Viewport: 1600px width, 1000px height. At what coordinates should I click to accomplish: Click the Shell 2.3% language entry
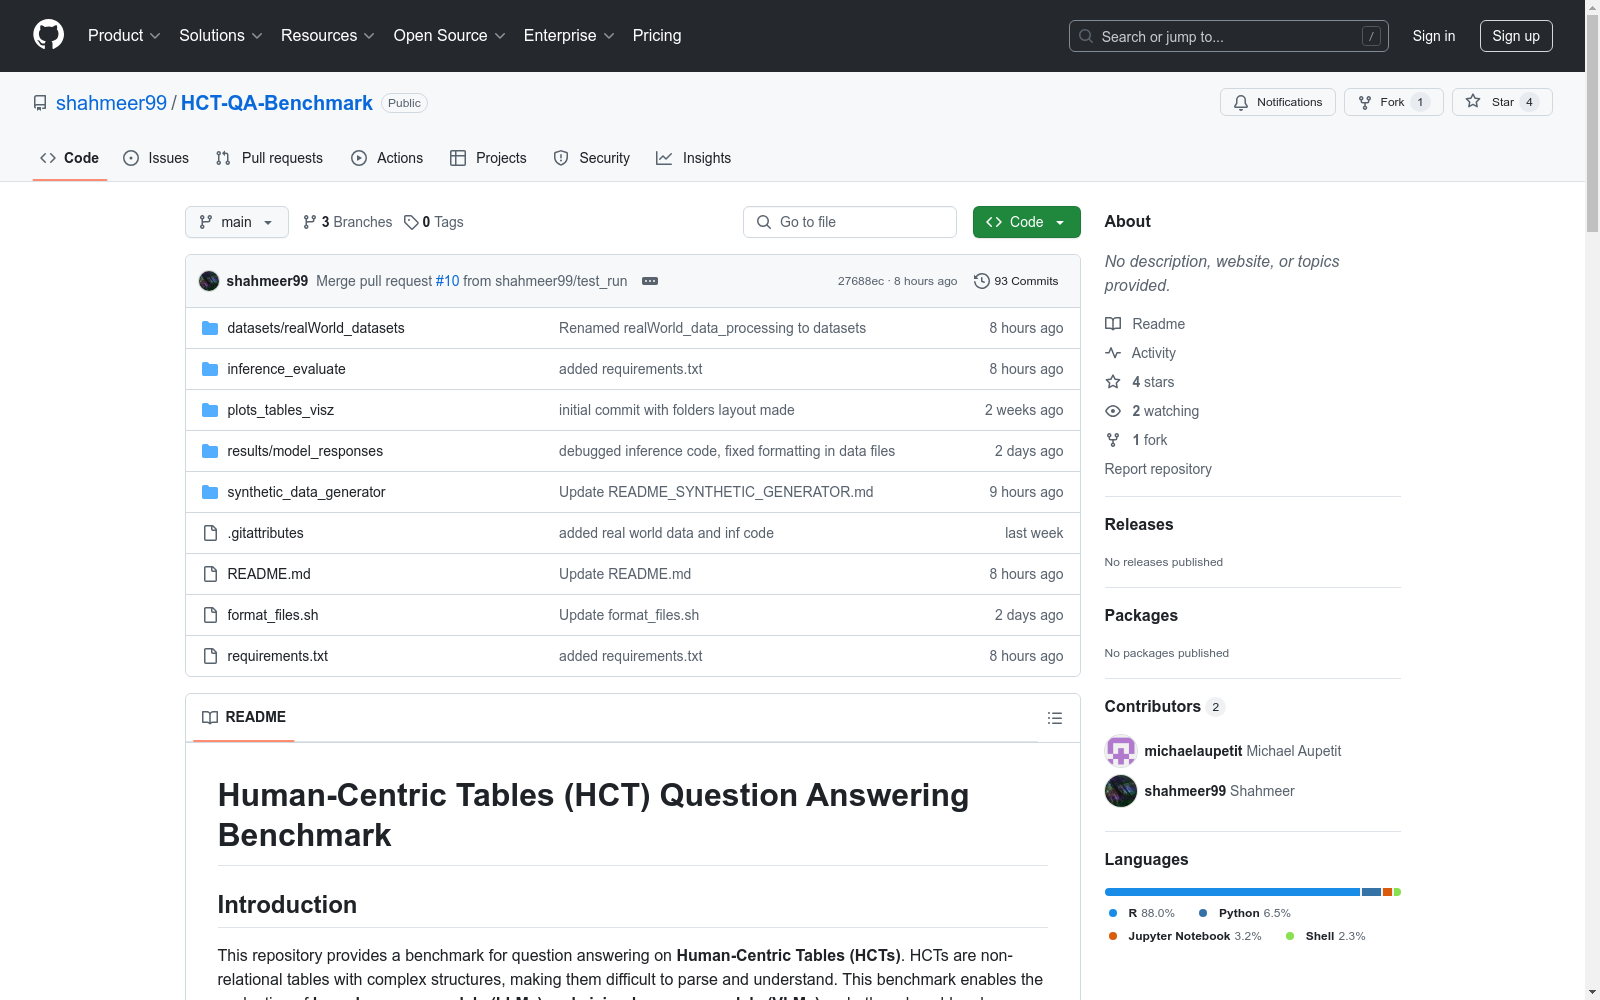click(1325, 936)
